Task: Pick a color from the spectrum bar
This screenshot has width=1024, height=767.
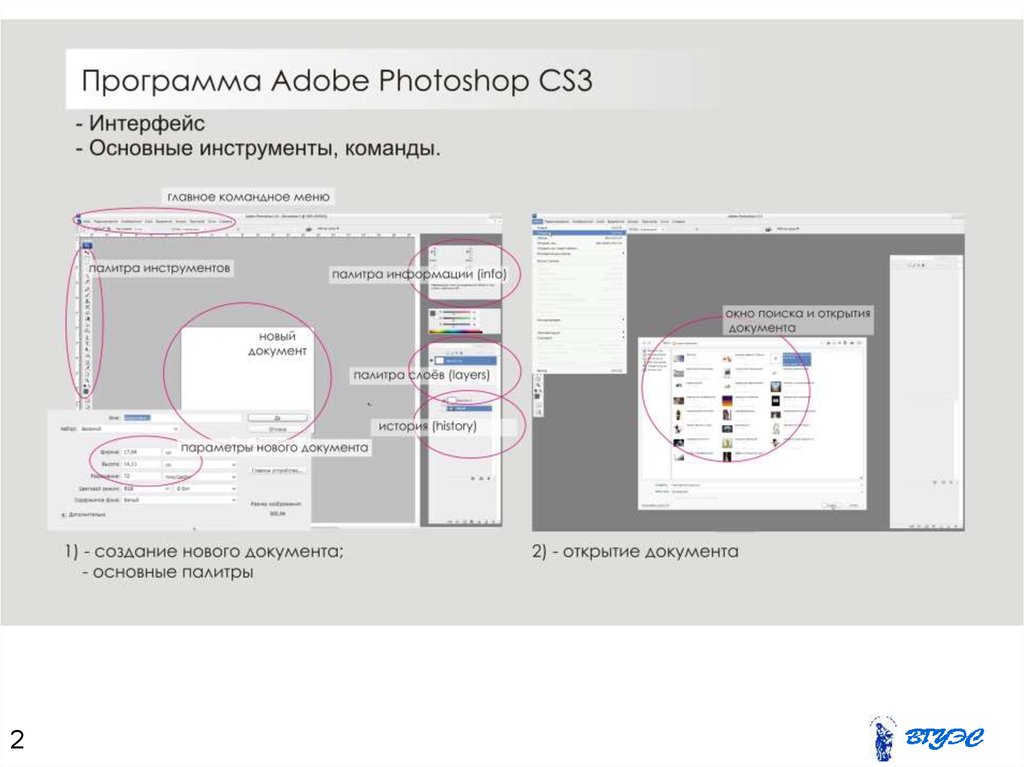Action: 456,332
